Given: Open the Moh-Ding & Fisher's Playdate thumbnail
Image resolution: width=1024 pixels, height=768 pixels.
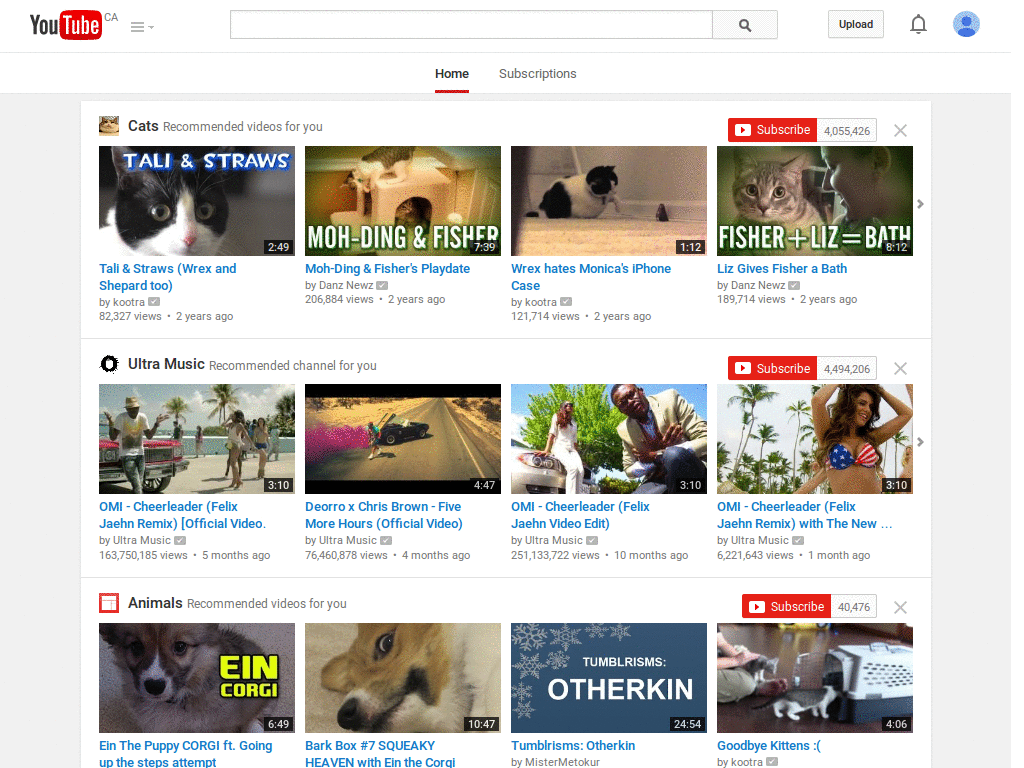Looking at the screenshot, I should 403,200.
